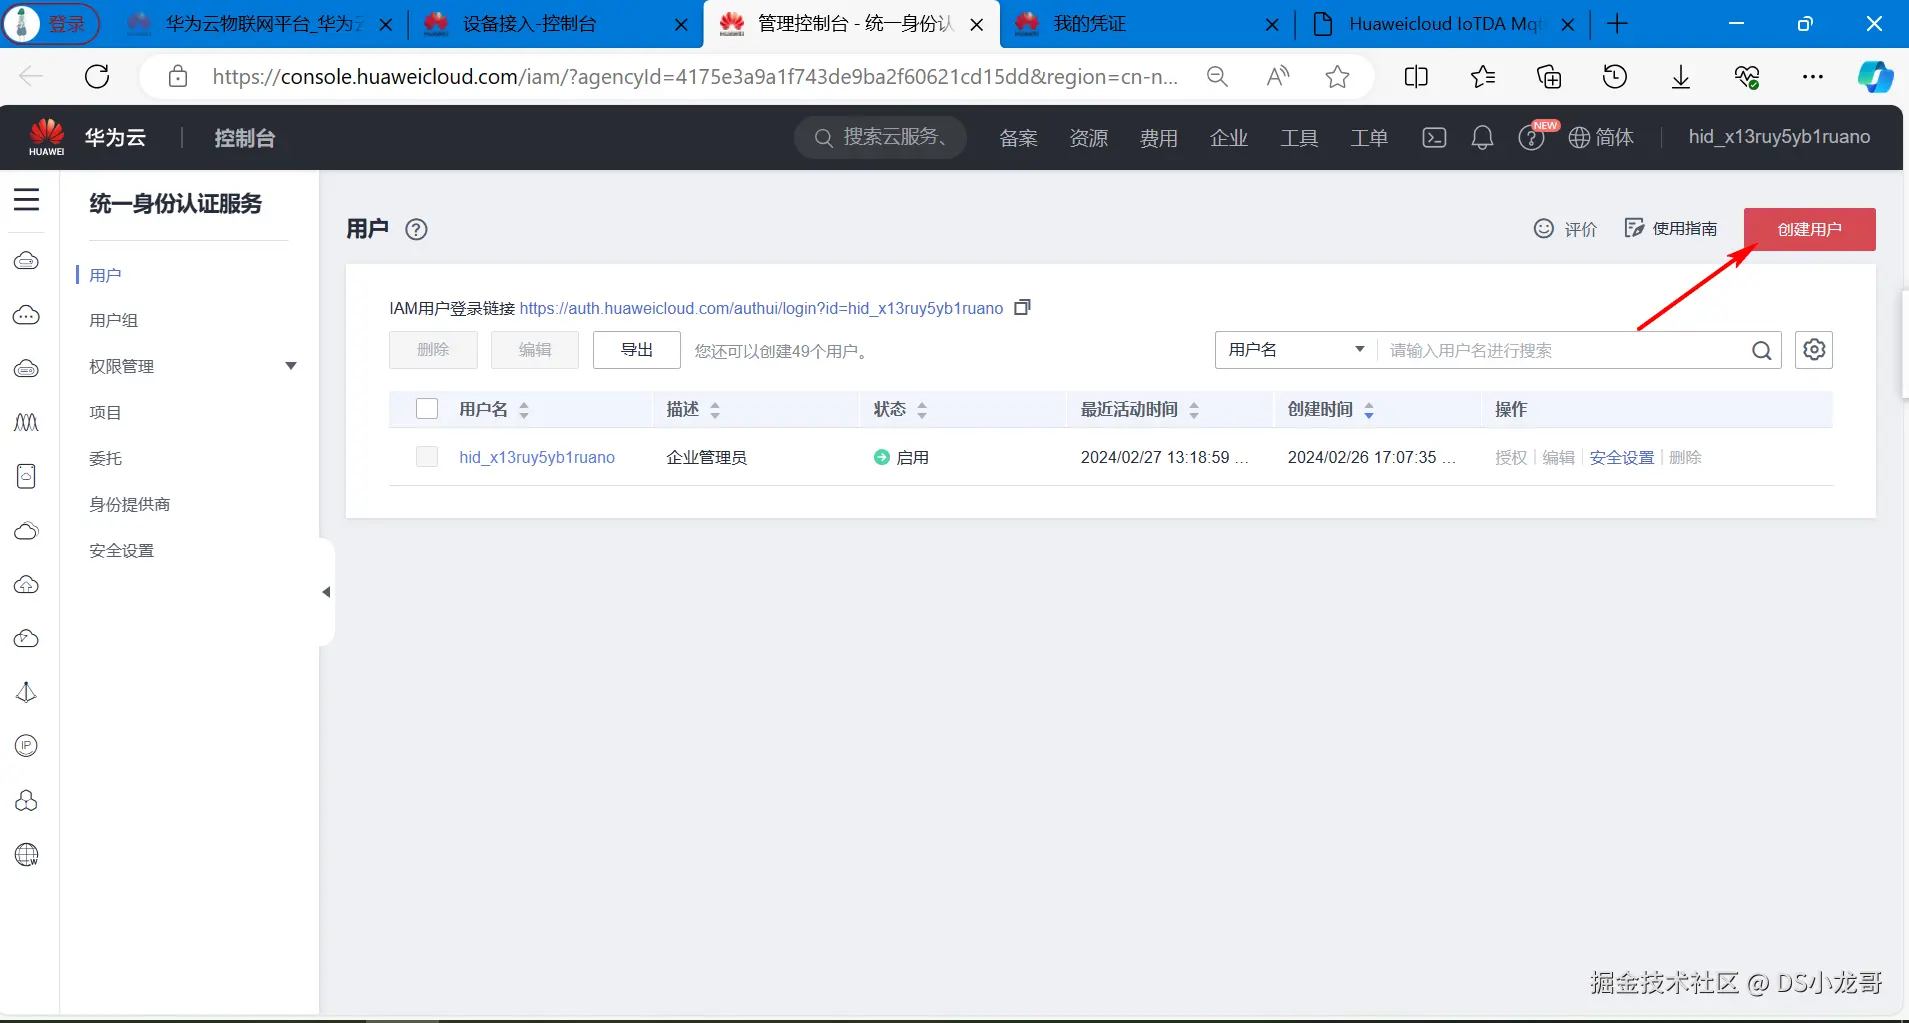This screenshot has height=1023, width=1909.
Task: Click the 导出 button
Action: 637,350
